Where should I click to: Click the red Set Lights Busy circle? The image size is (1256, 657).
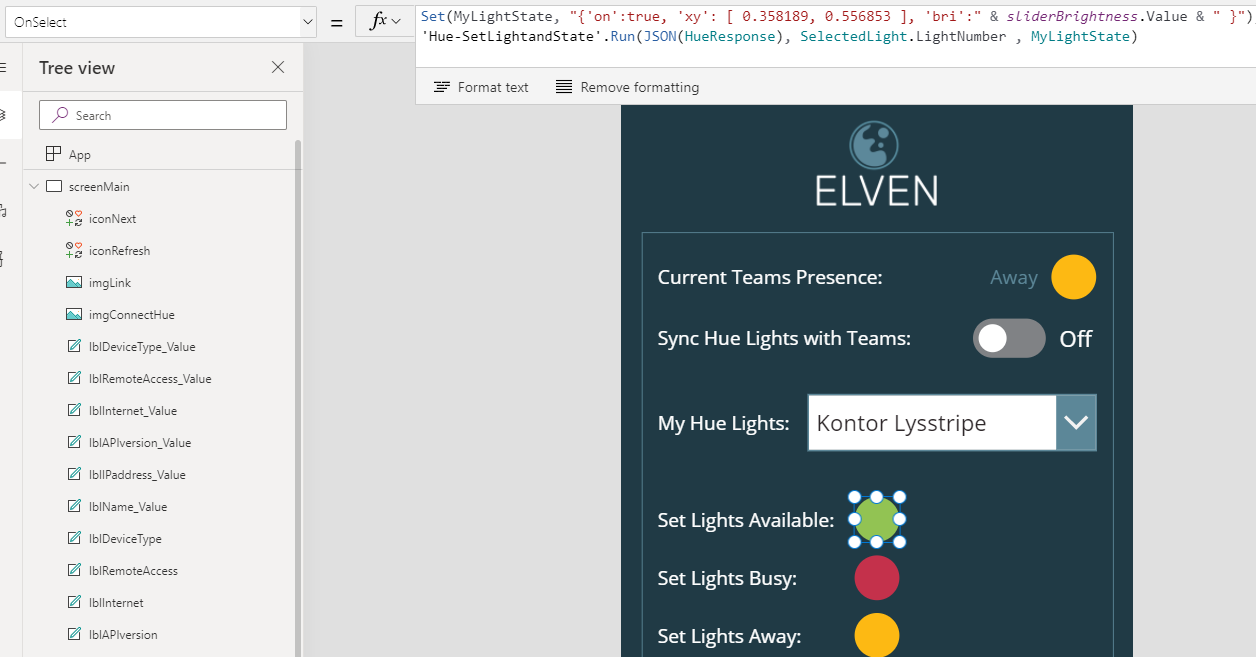pyautogui.click(x=877, y=578)
